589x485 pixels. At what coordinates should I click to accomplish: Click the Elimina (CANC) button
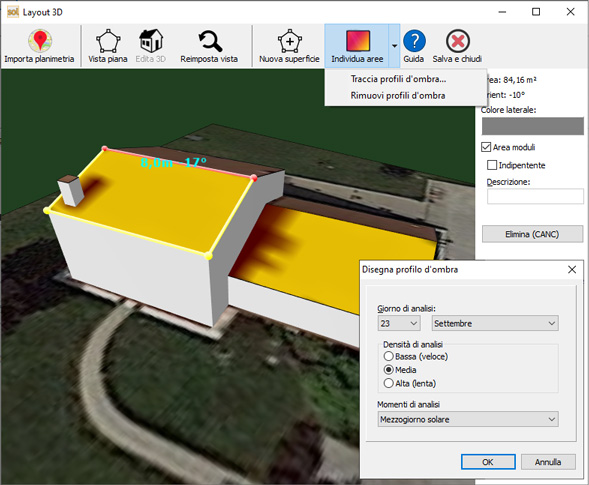pyautogui.click(x=532, y=234)
